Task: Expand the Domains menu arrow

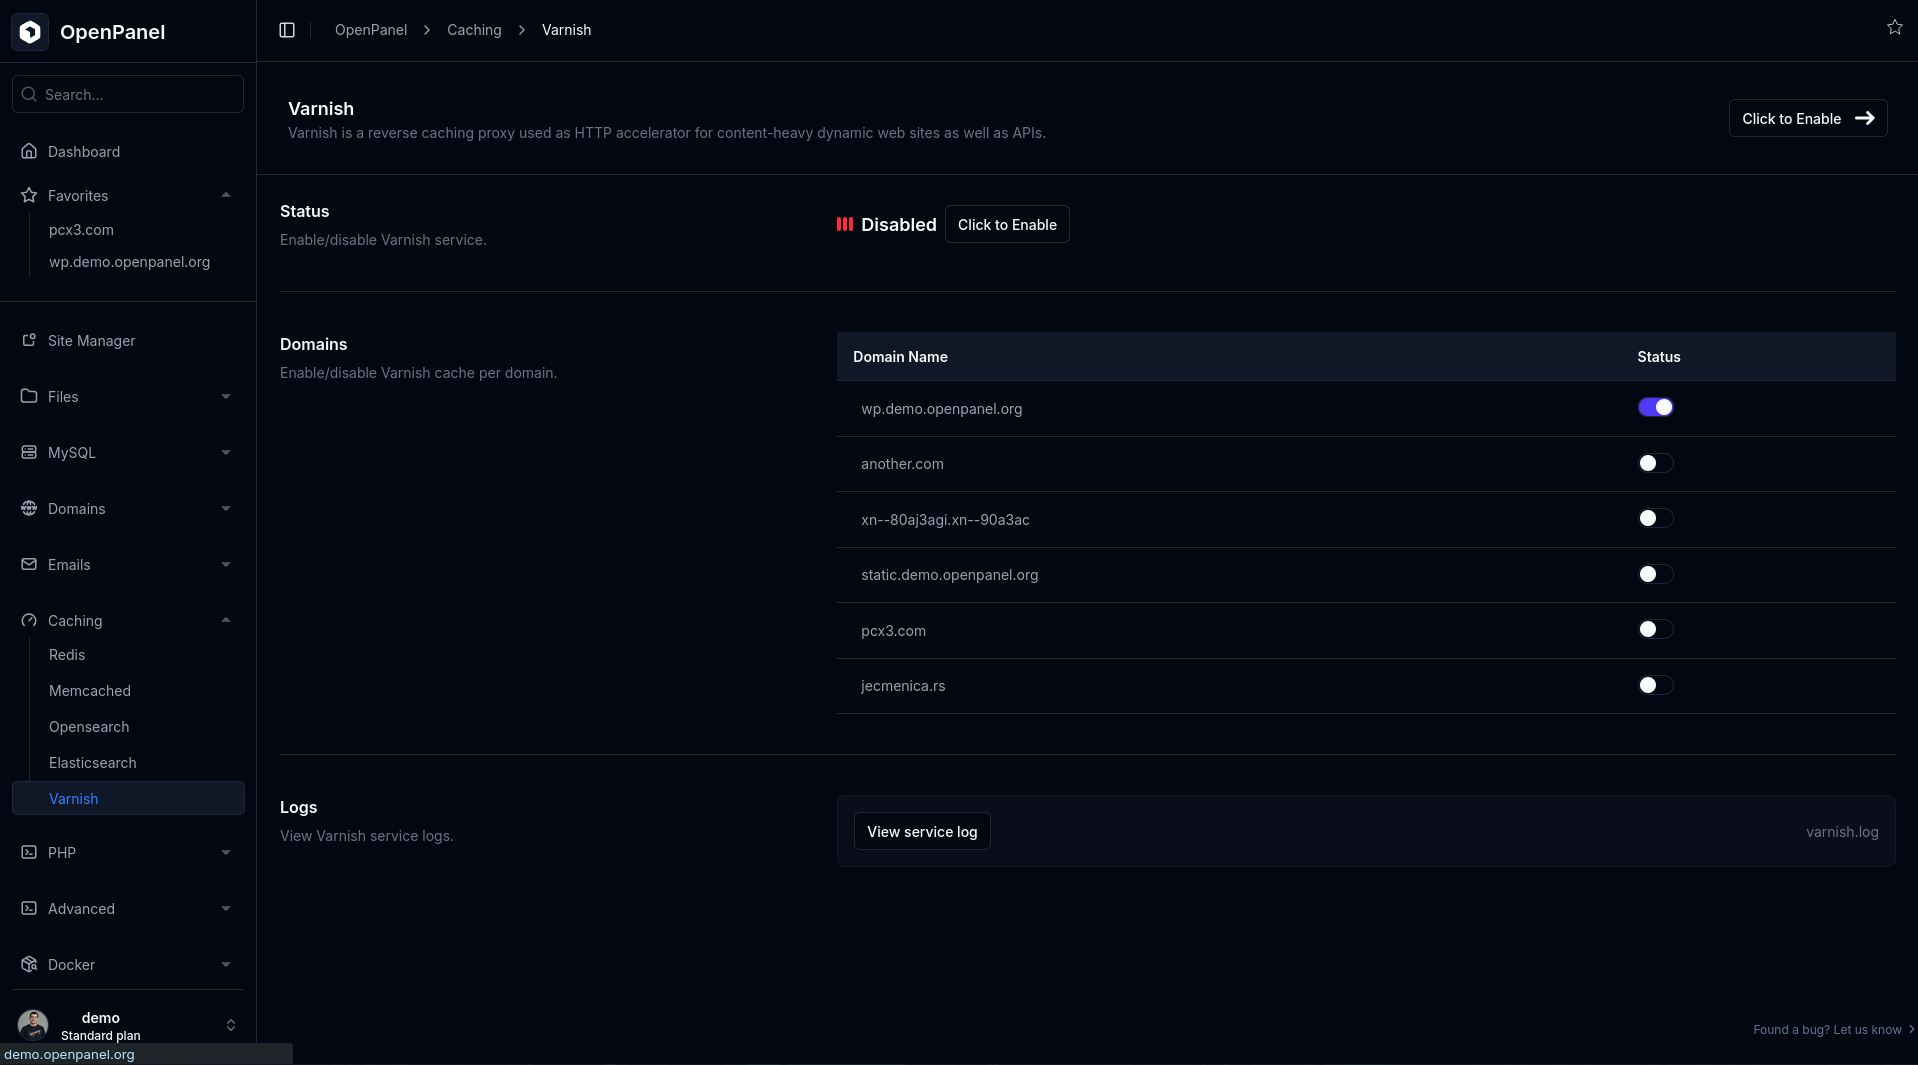Action: click(x=226, y=508)
